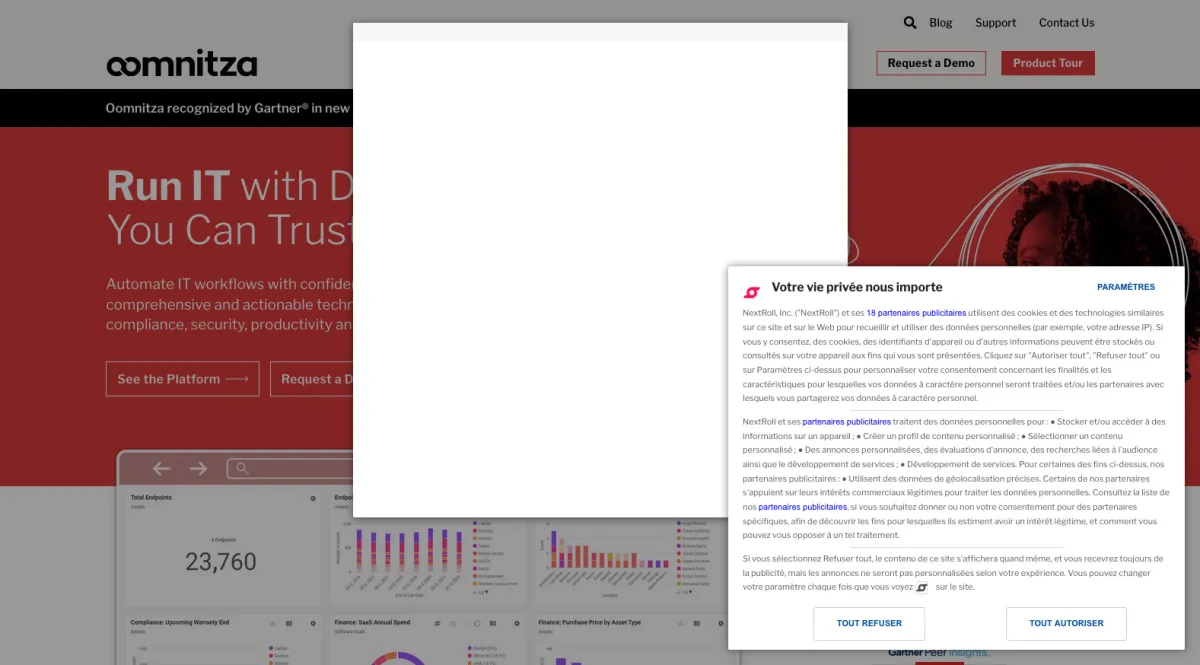Open the 18 partenaires publicitaires link
Viewport: 1200px width, 665px height.
click(916, 313)
